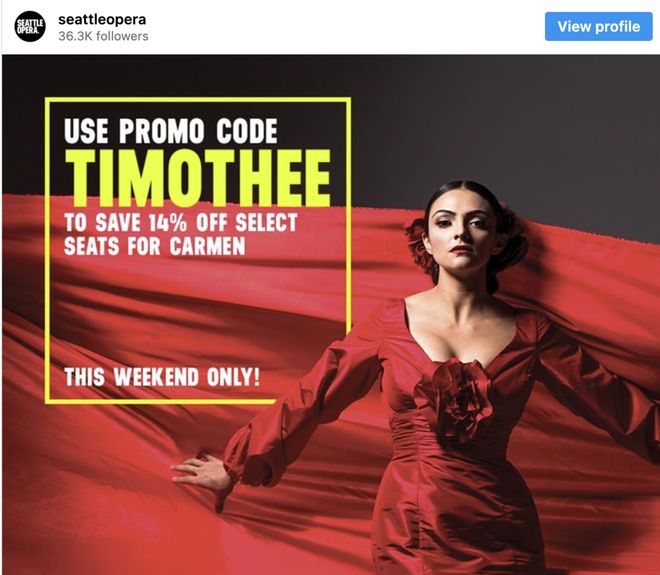Click the THIS WEEKEND ONLY! text
The height and width of the screenshot is (575, 660).
pyautogui.click(x=162, y=377)
